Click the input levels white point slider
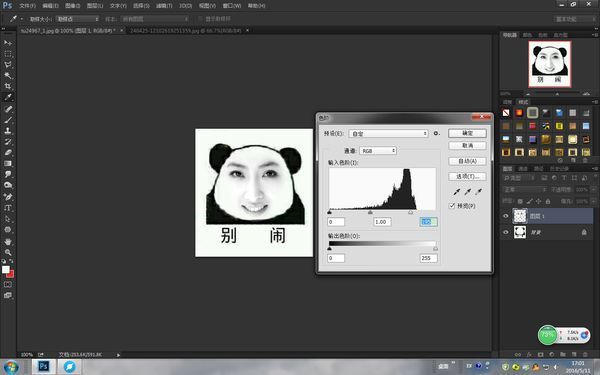The image size is (600, 375). tap(411, 212)
